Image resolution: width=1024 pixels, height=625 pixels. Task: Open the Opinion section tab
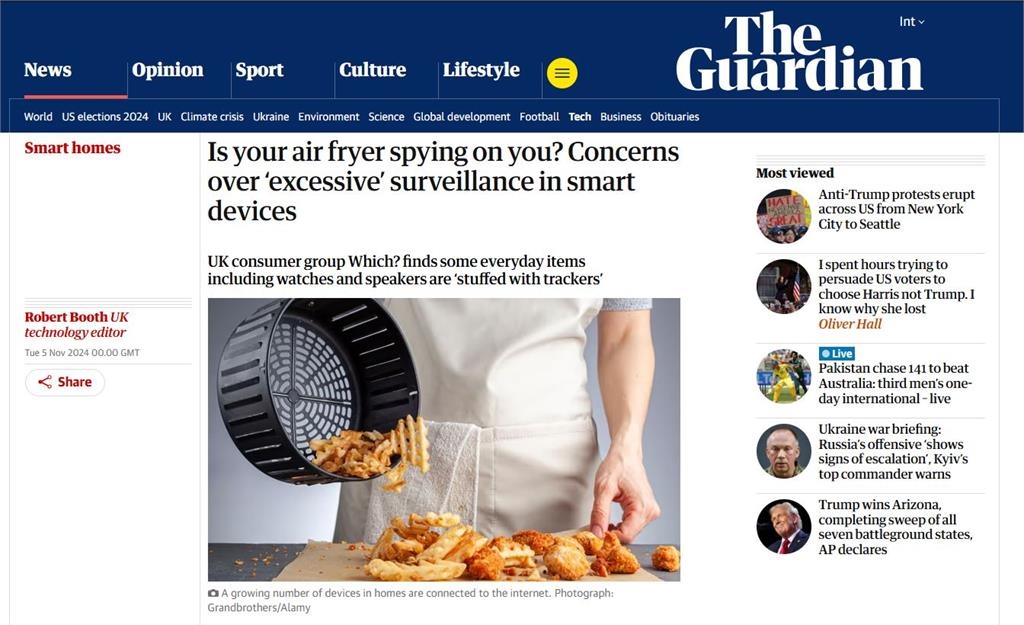point(167,70)
